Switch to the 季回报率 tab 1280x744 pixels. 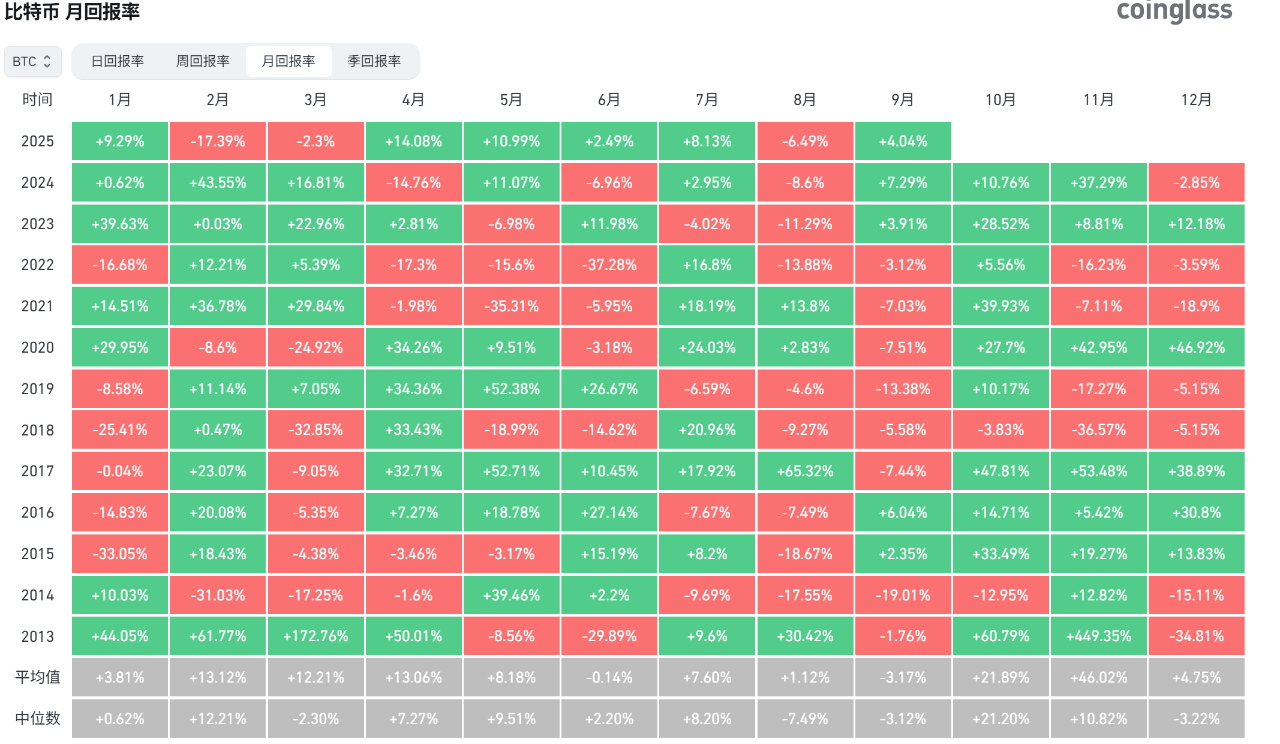point(374,61)
